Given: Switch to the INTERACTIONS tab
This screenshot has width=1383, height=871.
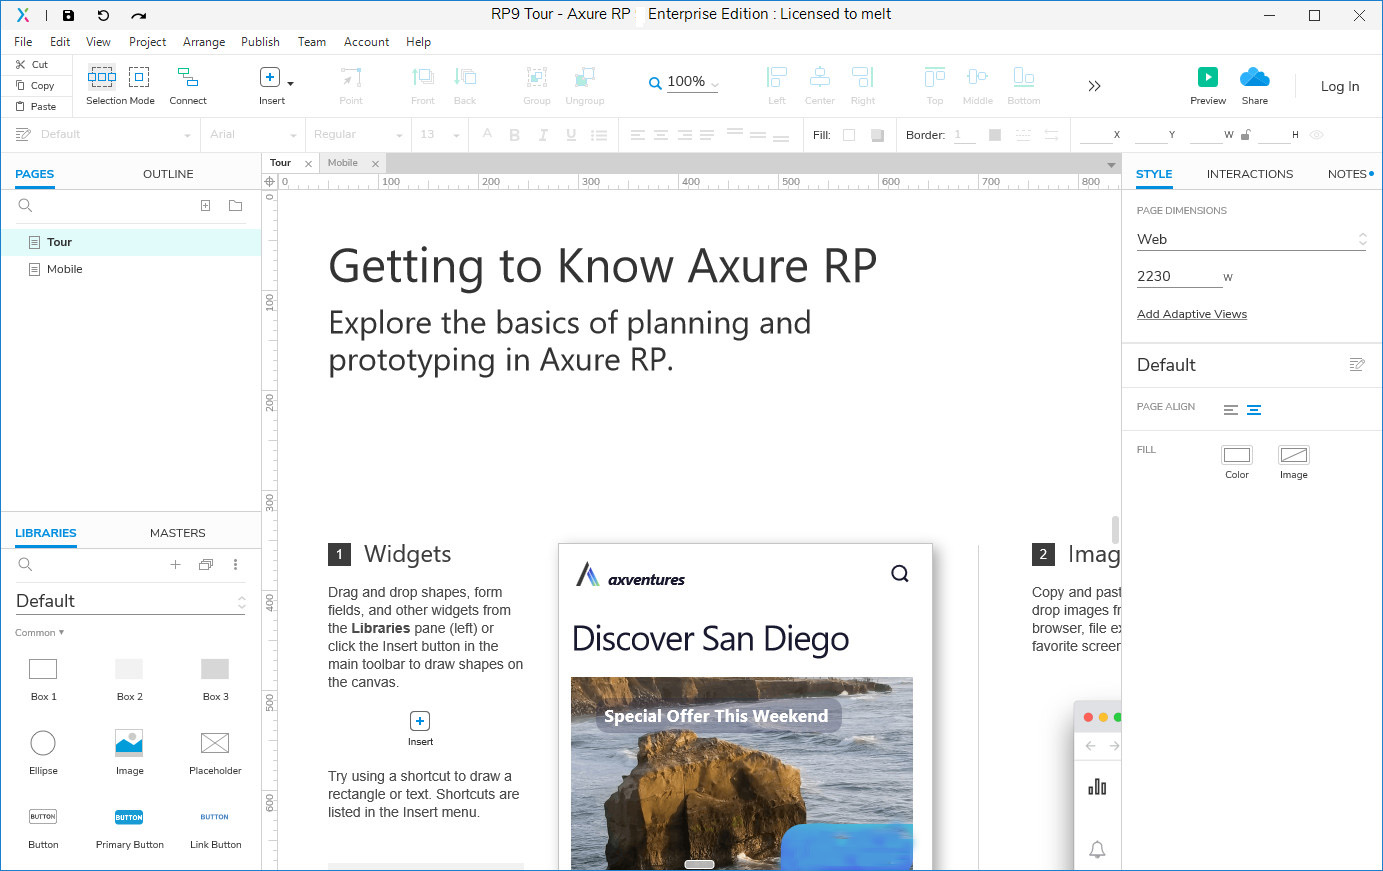Looking at the screenshot, I should (1250, 174).
